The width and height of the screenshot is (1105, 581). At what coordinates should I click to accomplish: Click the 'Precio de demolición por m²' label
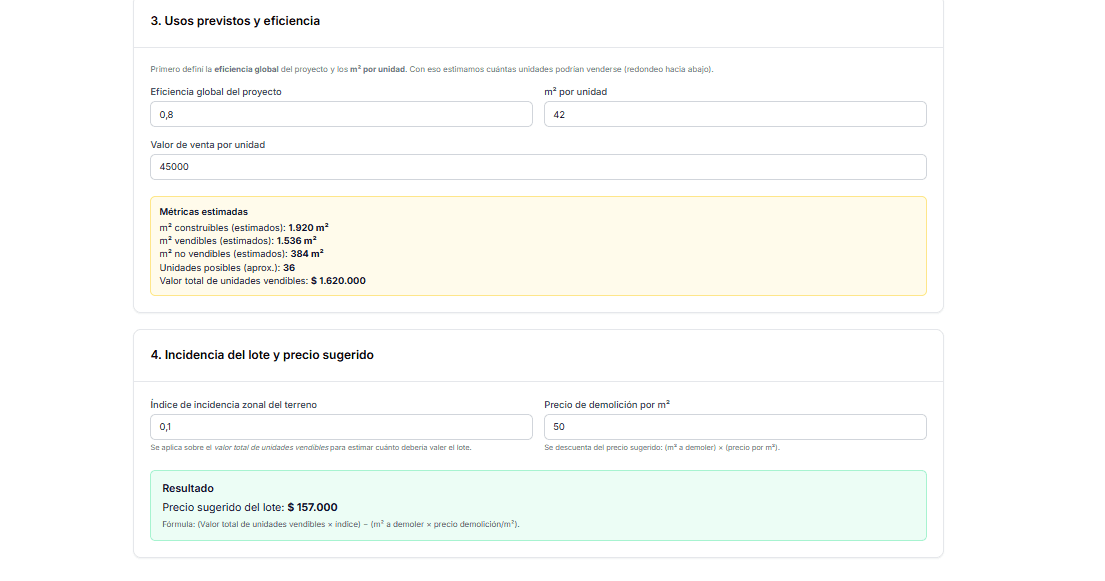click(607, 405)
